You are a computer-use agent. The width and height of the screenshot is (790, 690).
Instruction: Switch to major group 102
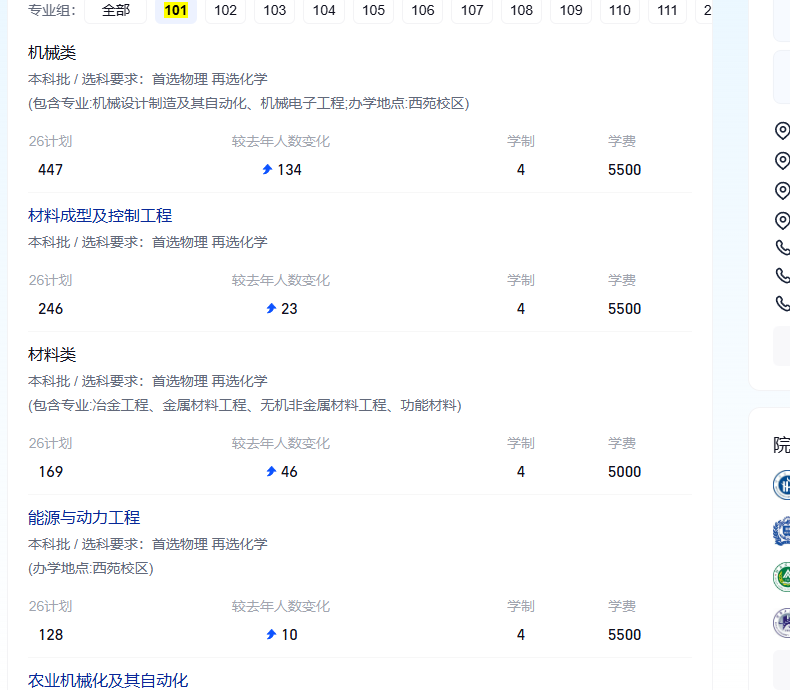[x=225, y=10]
